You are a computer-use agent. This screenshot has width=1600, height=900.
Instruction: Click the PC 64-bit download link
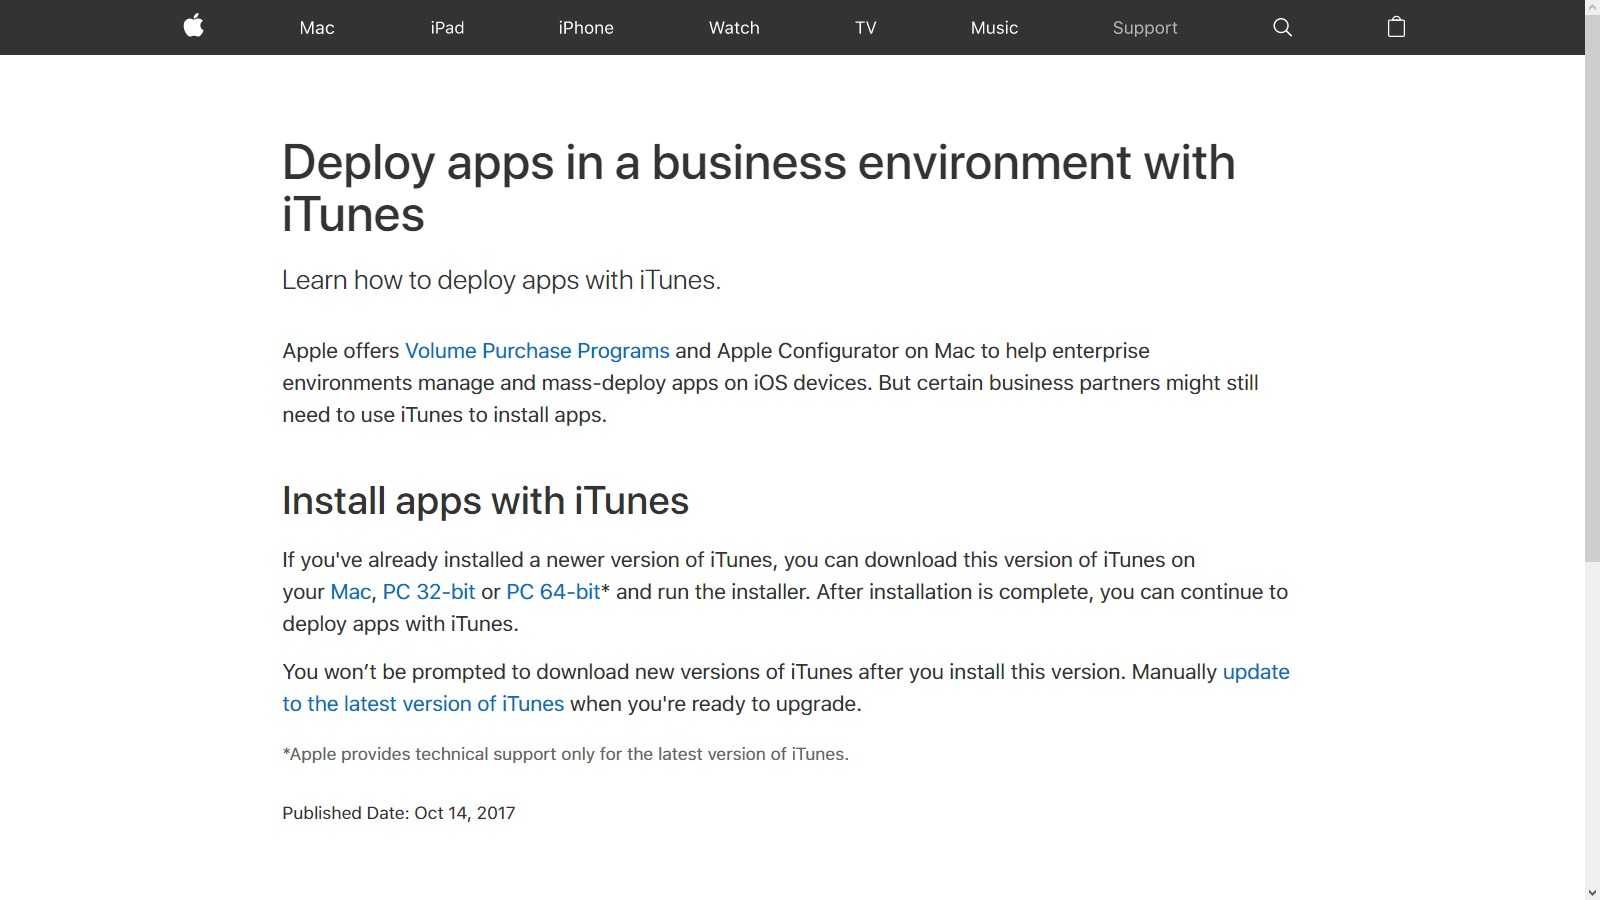(x=553, y=592)
